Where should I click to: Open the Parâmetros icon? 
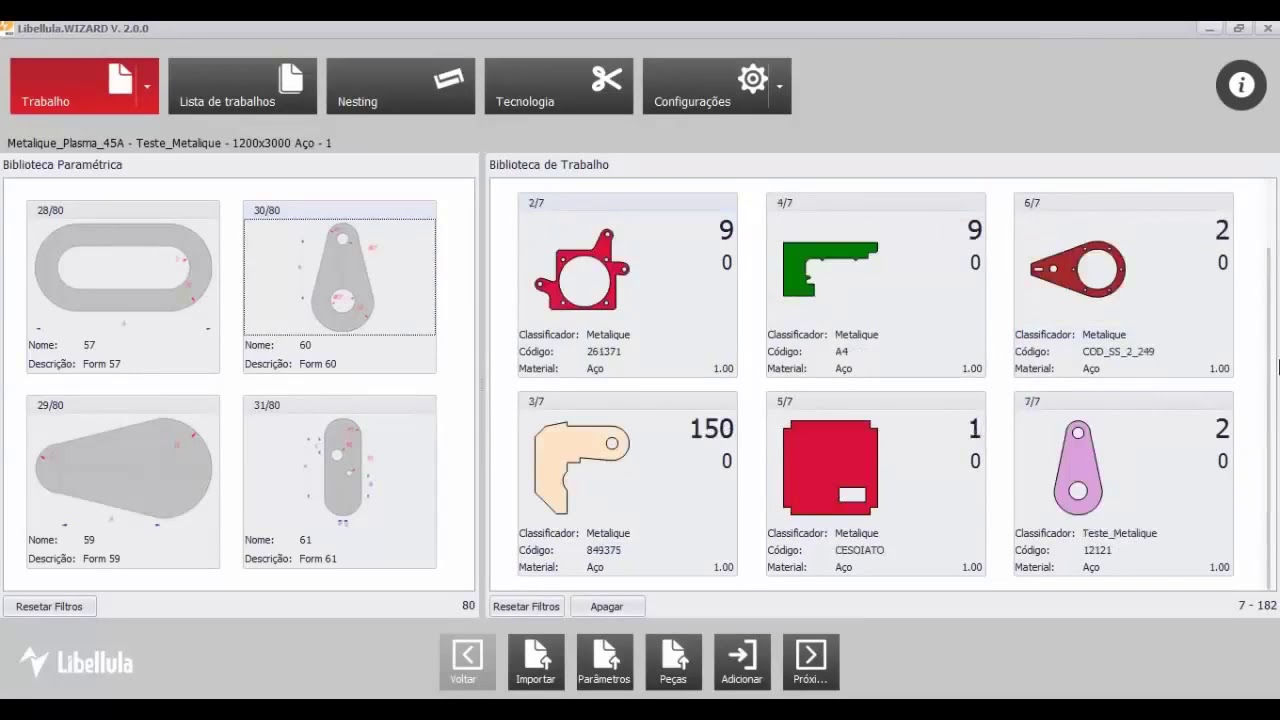coord(604,662)
